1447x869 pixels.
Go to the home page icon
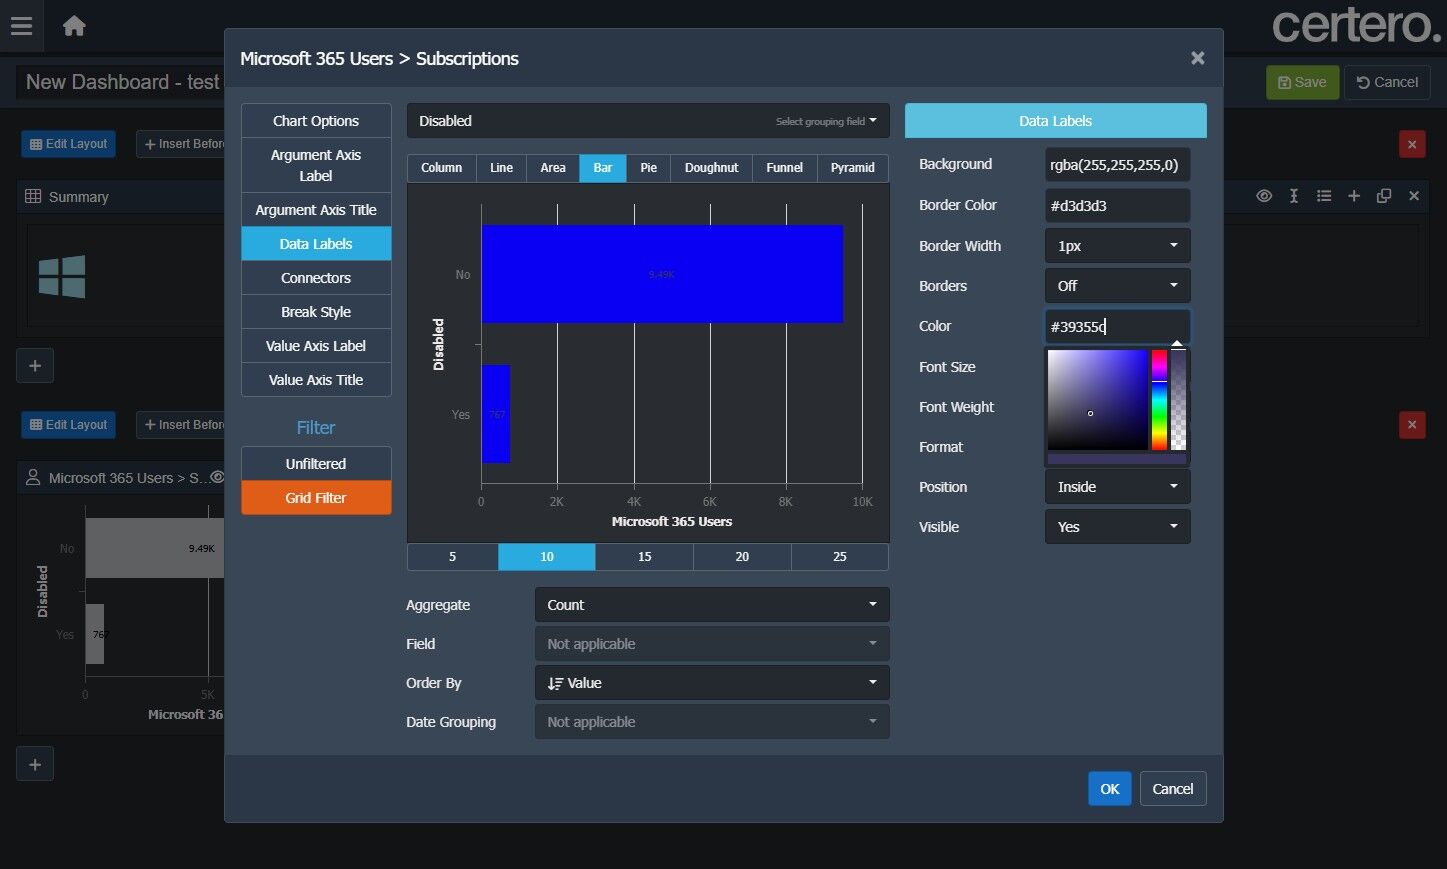click(74, 26)
